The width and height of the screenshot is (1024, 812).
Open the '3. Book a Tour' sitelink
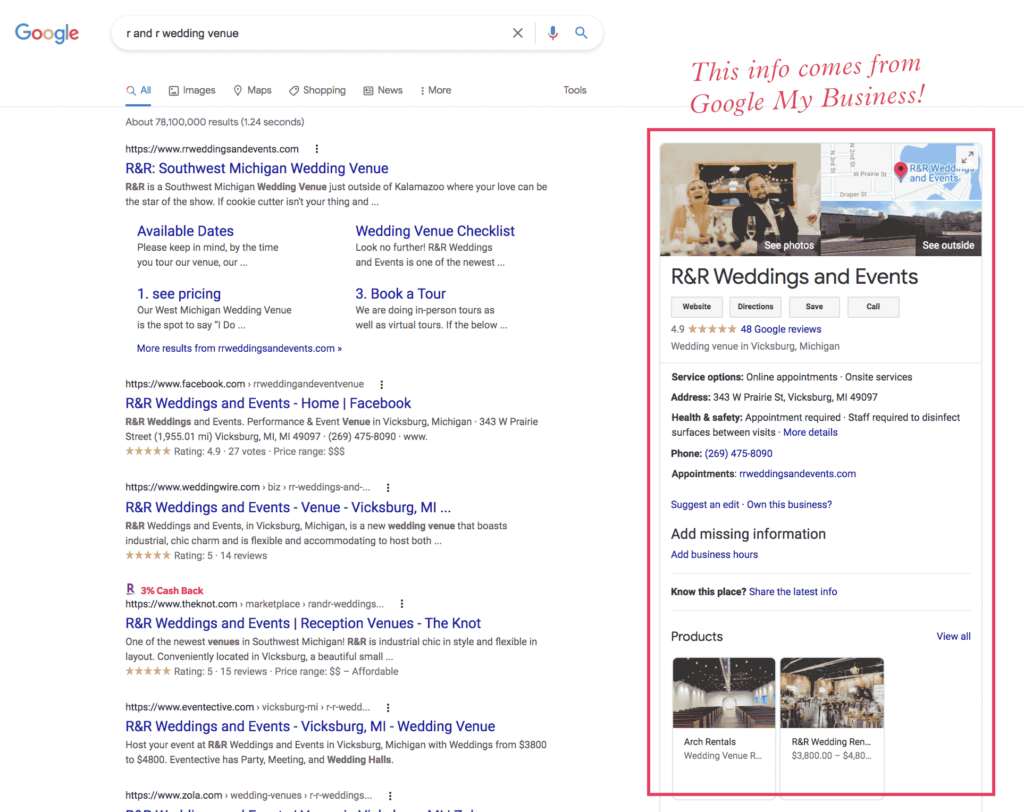click(400, 294)
